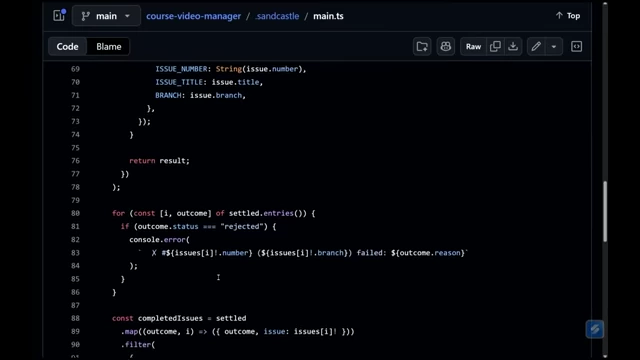Open the symbols panel icon

tap(576, 47)
